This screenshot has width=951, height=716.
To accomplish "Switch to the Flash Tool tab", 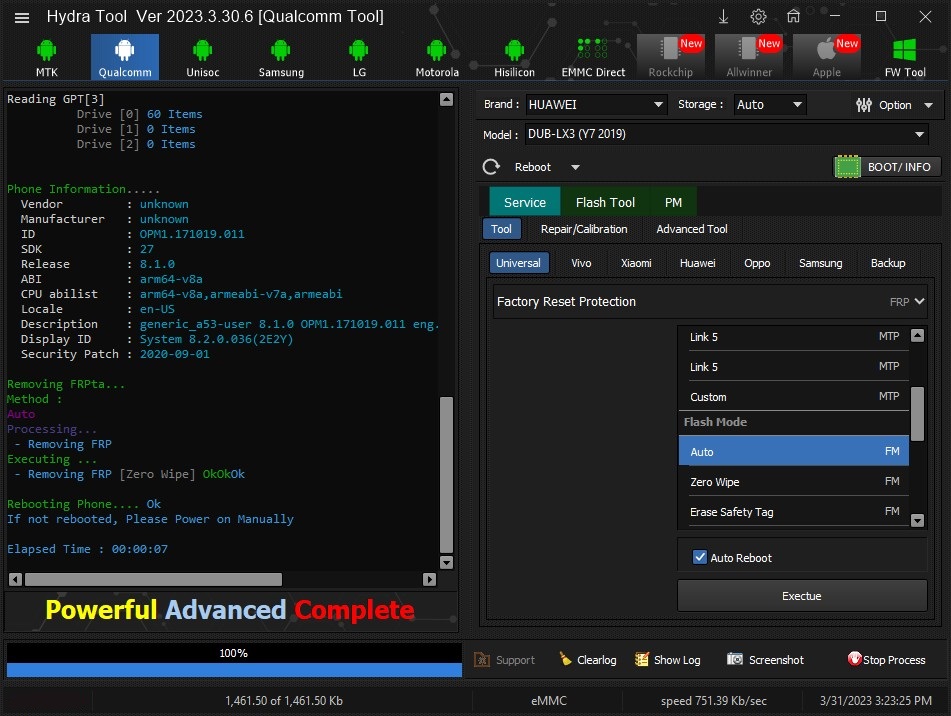I will (605, 202).
